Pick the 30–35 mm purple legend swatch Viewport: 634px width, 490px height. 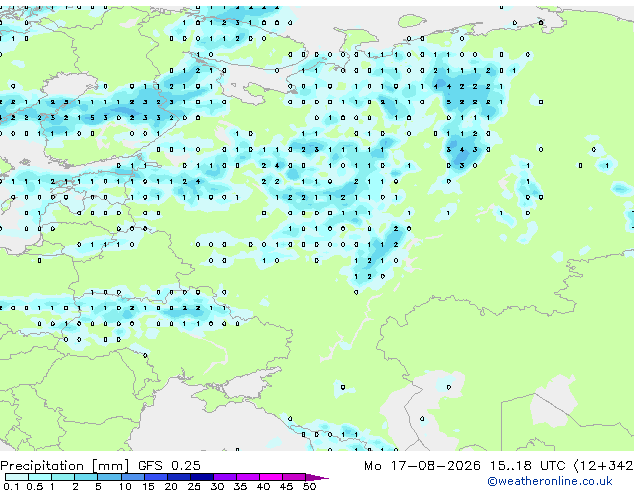coord(224,477)
